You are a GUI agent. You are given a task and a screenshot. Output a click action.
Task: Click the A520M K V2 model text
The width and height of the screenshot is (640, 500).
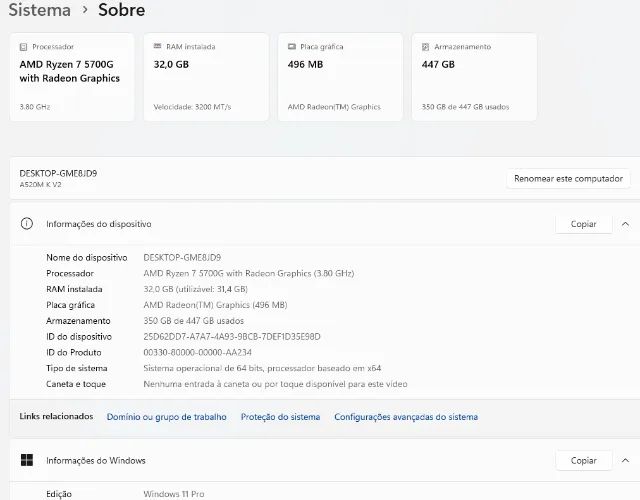point(40,184)
